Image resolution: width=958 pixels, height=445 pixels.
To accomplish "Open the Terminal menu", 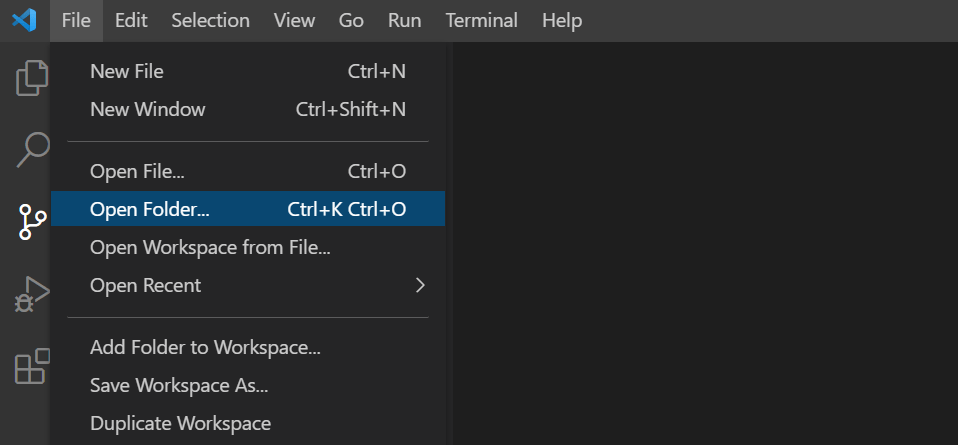I will (482, 20).
